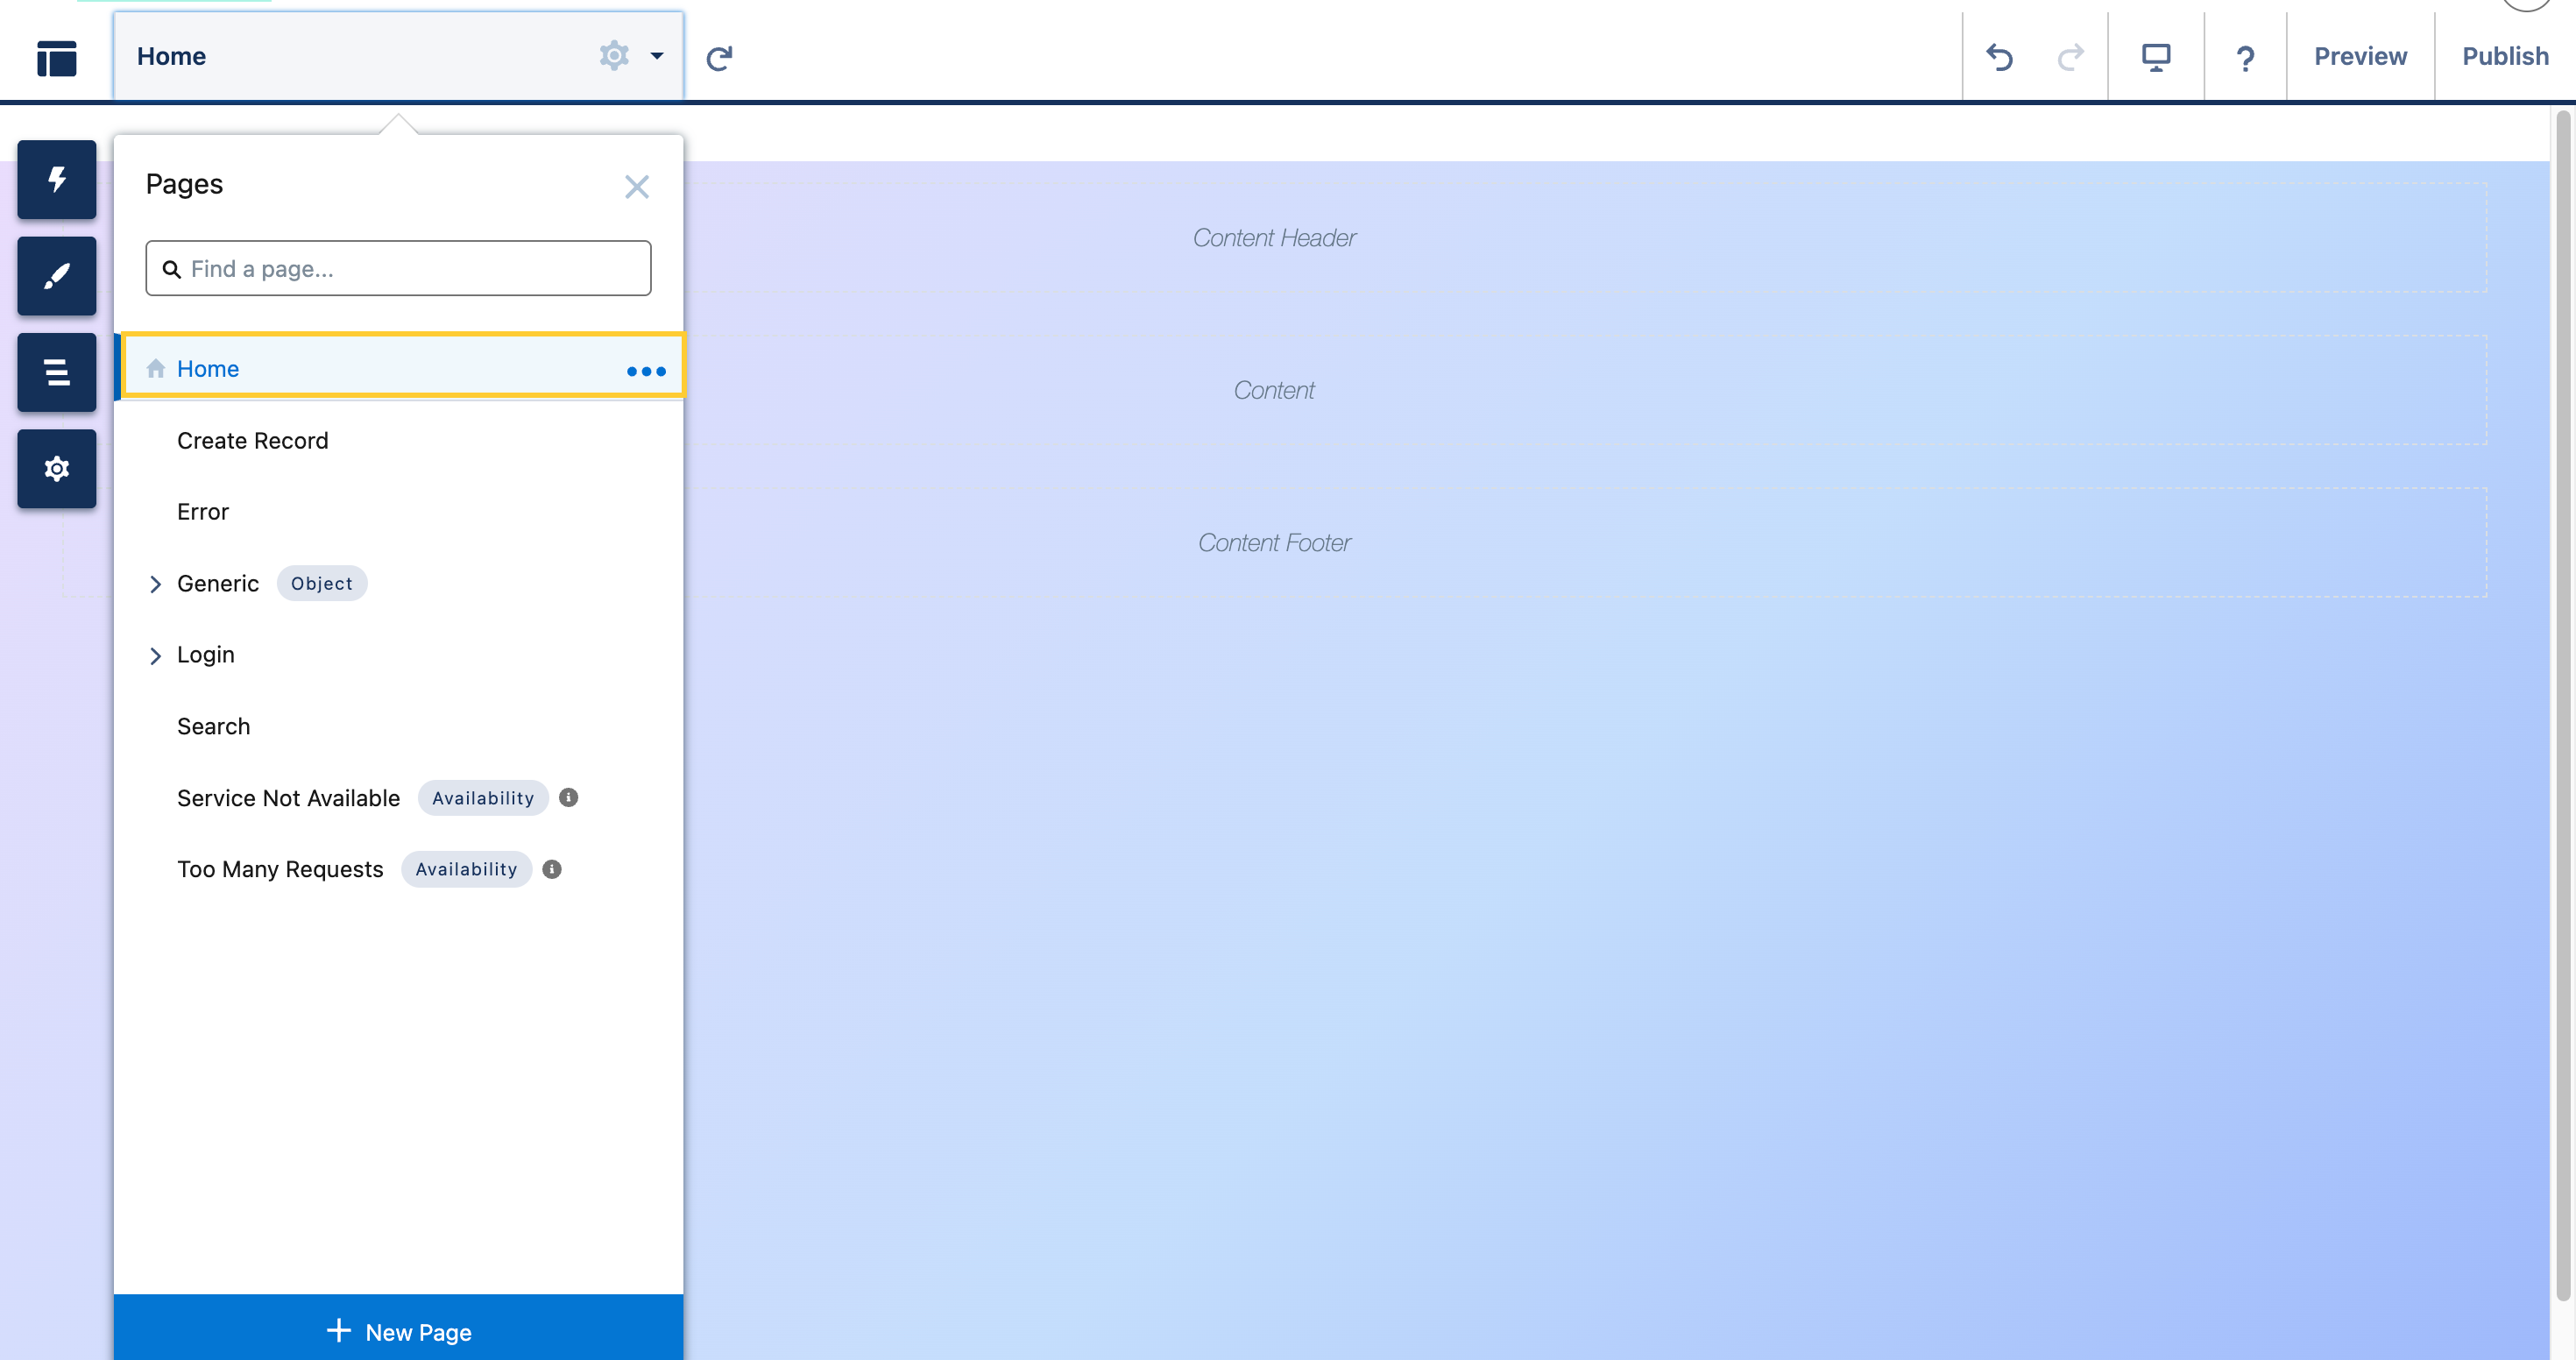
Task: Select the Generic Object page entry
Action: pos(218,583)
